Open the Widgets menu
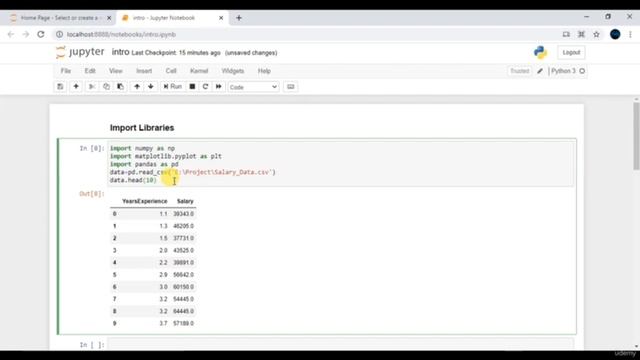This screenshot has height=360, width=640. click(233, 71)
